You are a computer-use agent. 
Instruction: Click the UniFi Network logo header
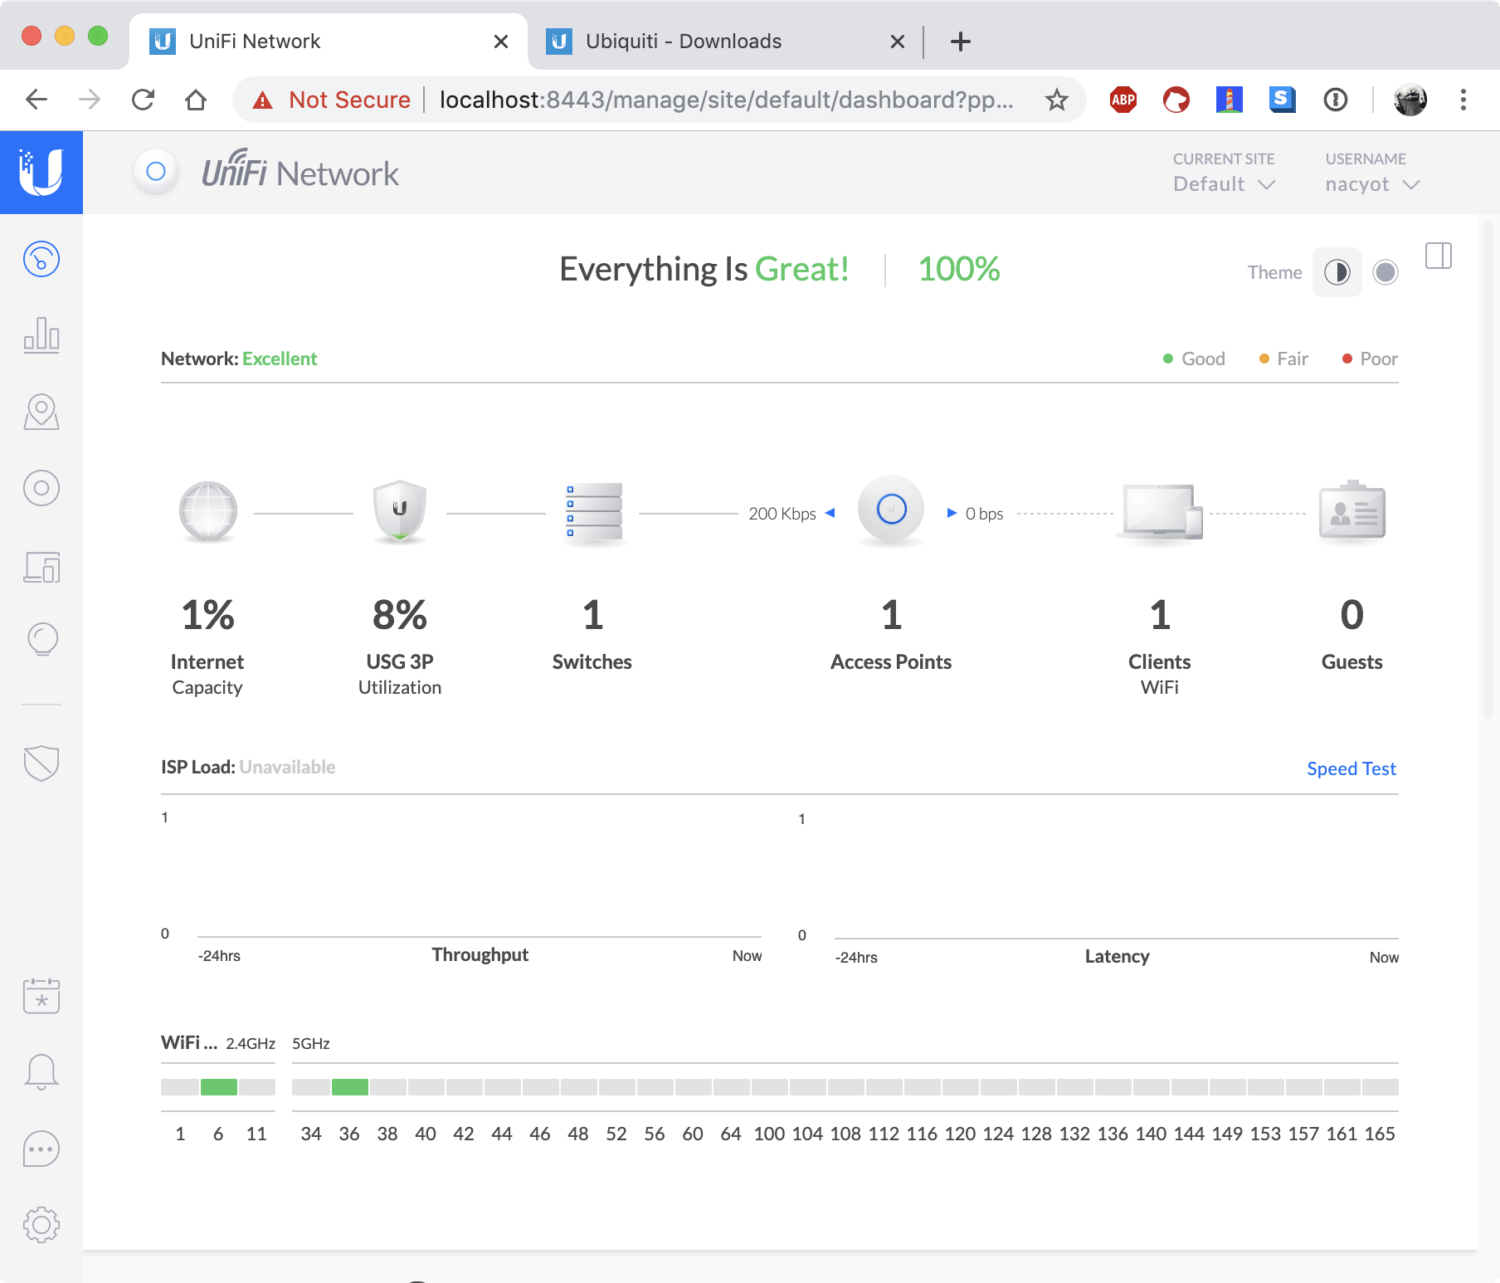point(300,172)
